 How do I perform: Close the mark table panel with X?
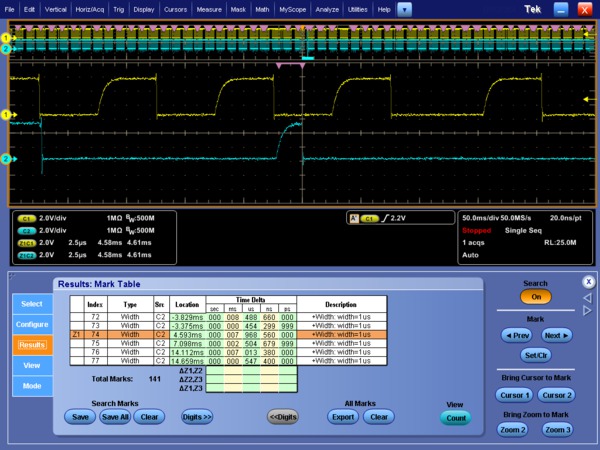(x=587, y=282)
